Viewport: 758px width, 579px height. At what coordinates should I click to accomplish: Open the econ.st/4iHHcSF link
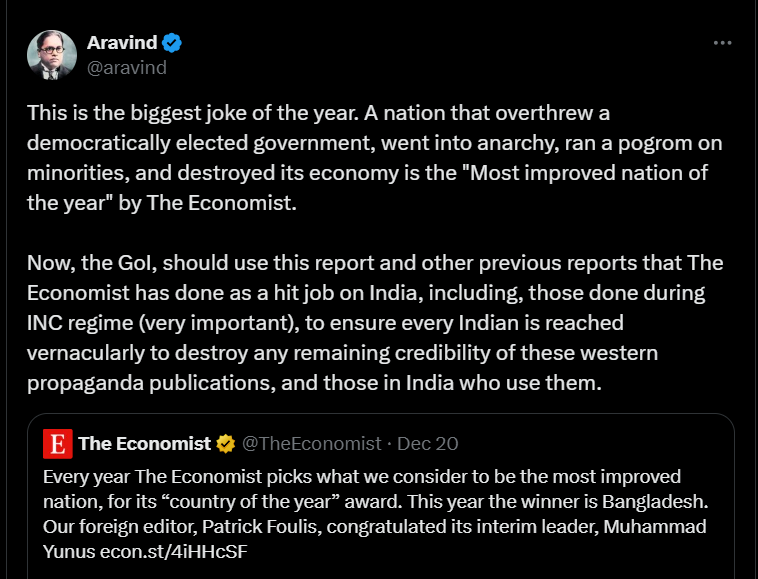coord(174,551)
